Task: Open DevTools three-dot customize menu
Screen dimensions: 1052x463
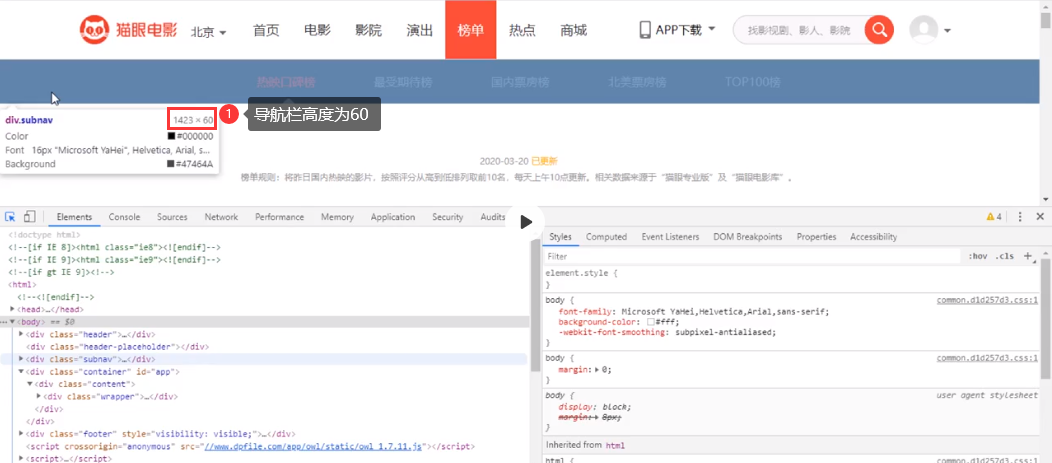Action: tap(1020, 217)
